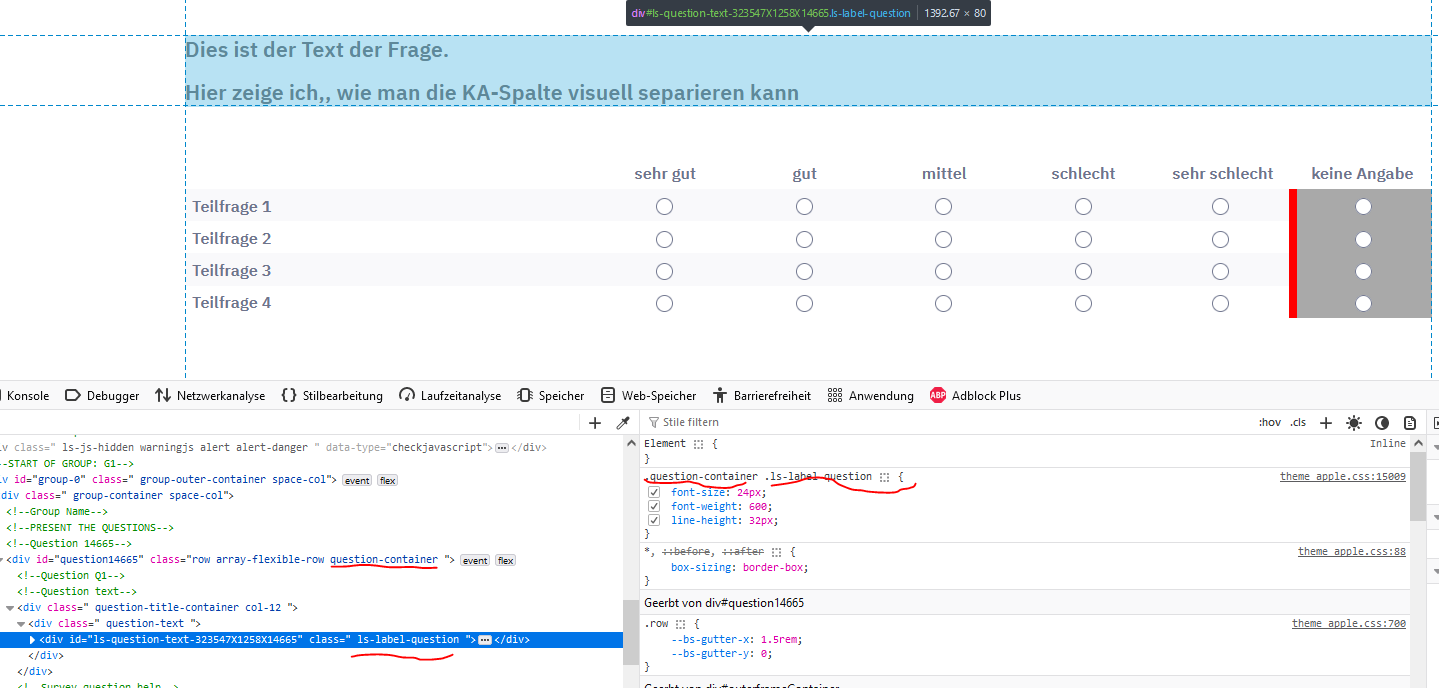This screenshot has height=688, width=1439.
Task: Open the Debugger tab
Action: (x=102, y=396)
